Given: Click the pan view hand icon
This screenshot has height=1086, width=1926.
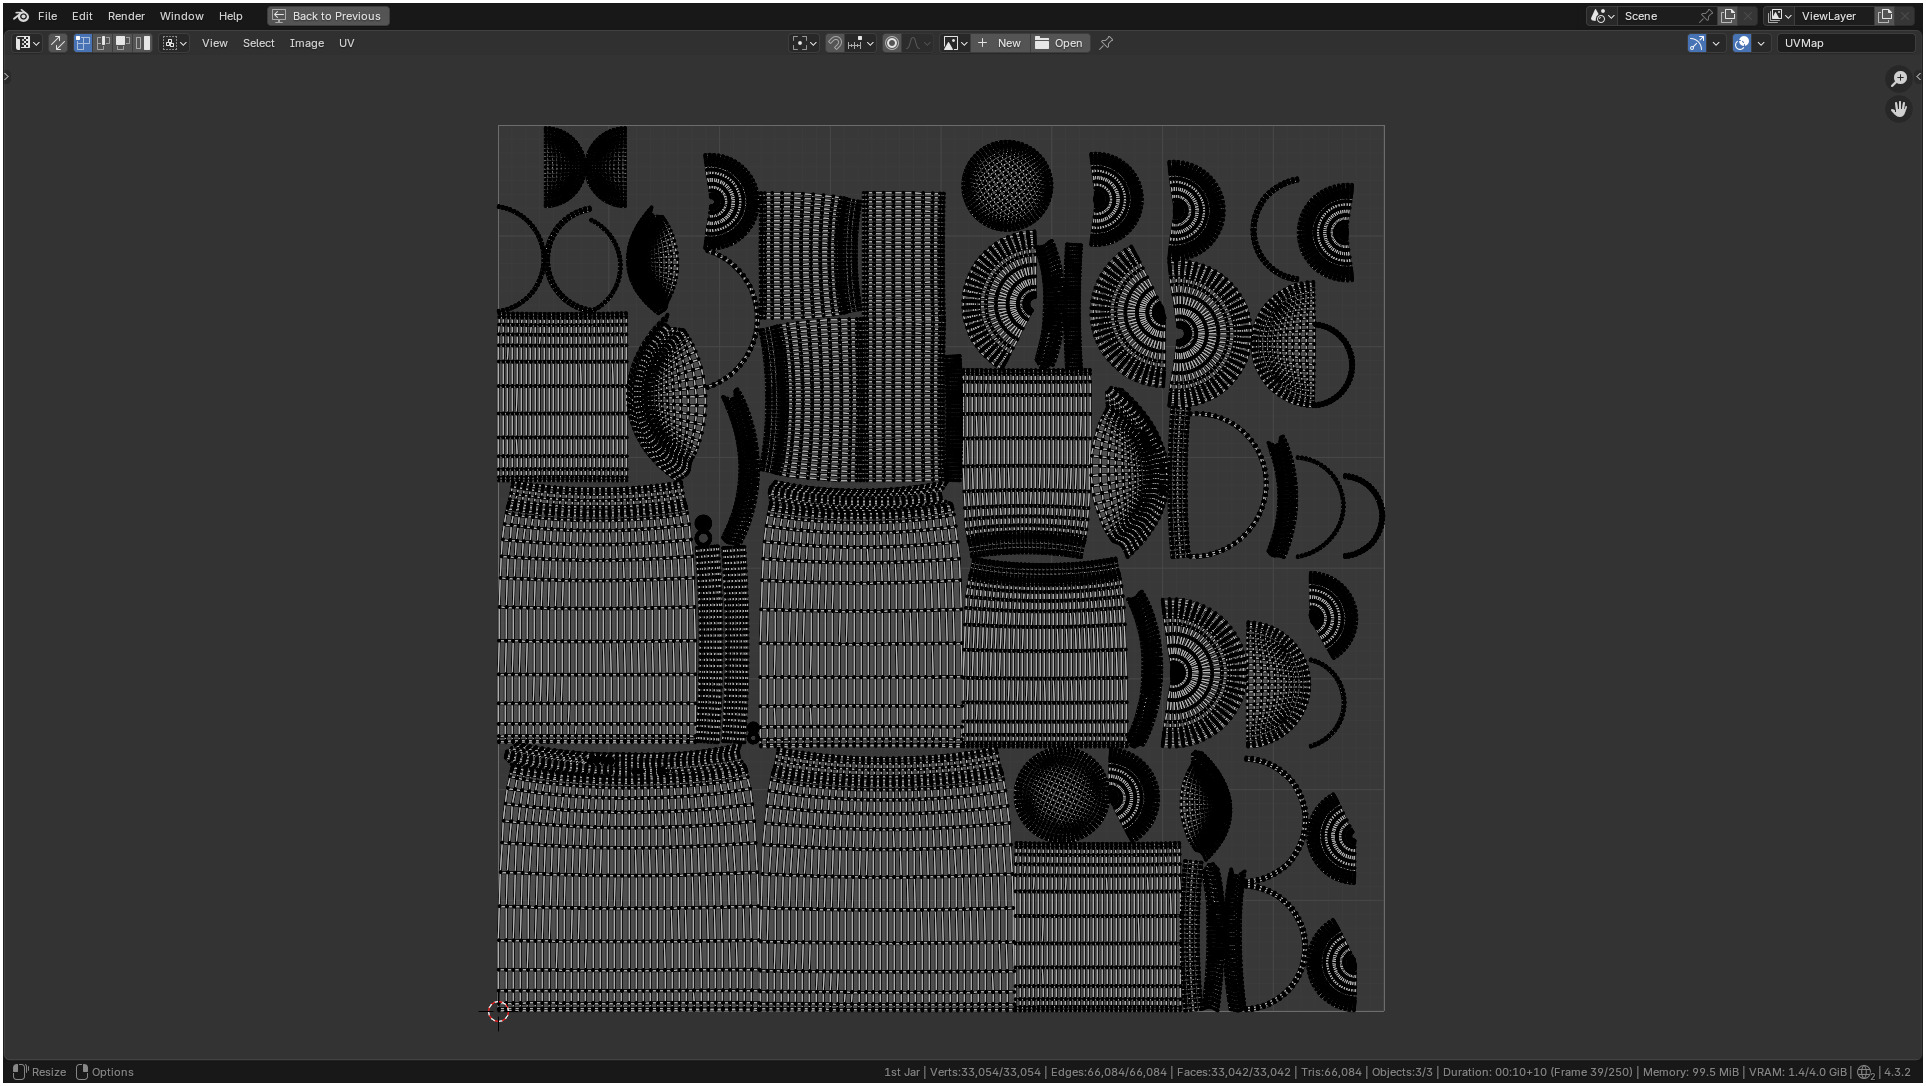Looking at the screenshot, I should point(1898,108).
